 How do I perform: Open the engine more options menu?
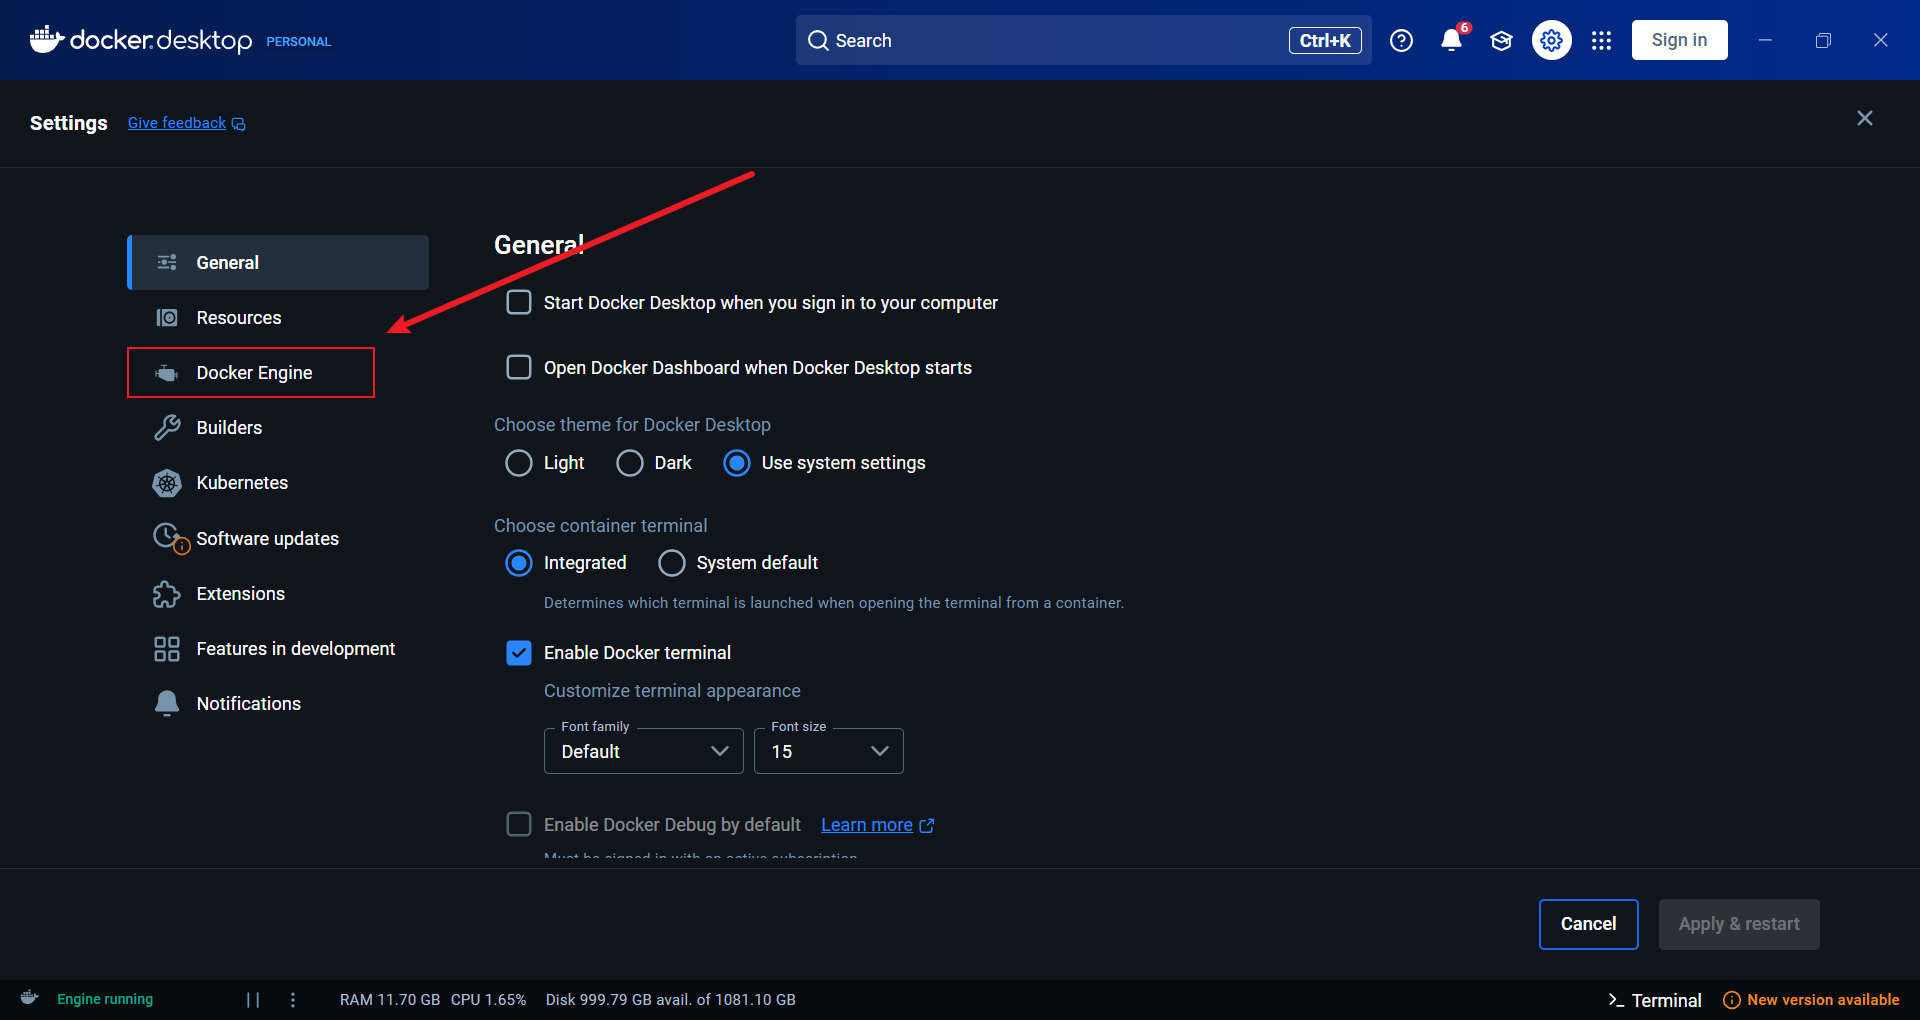coord(293,1000)
